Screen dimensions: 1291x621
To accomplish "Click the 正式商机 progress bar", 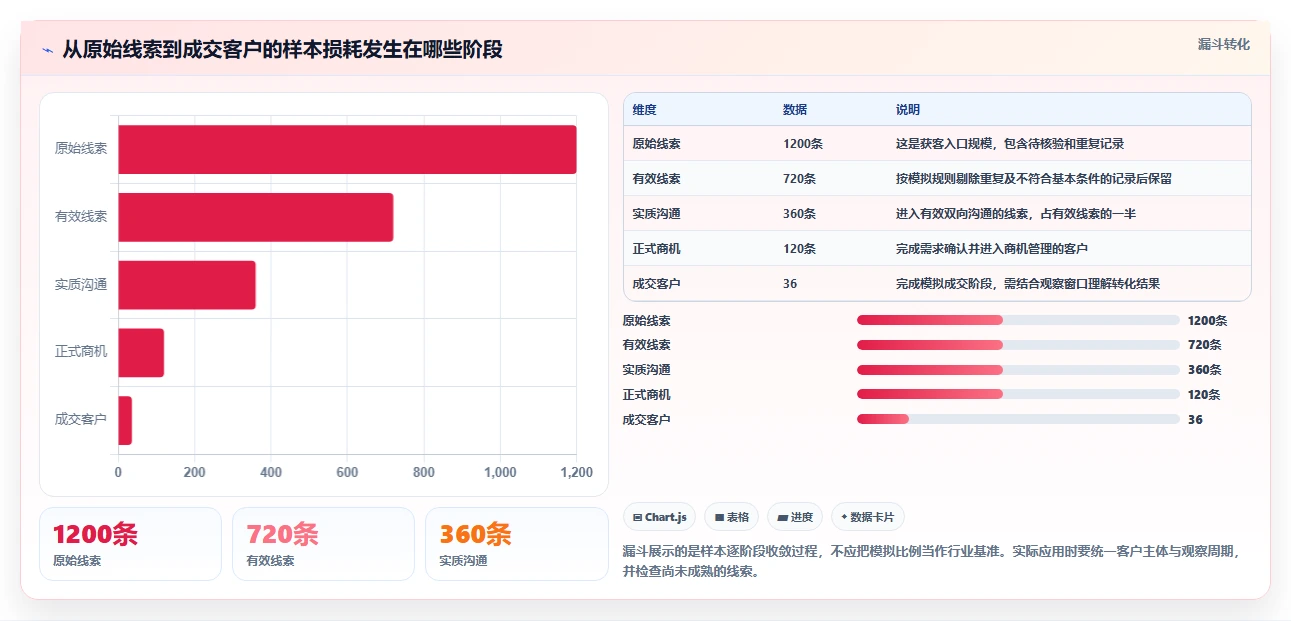I will 1018,394.
